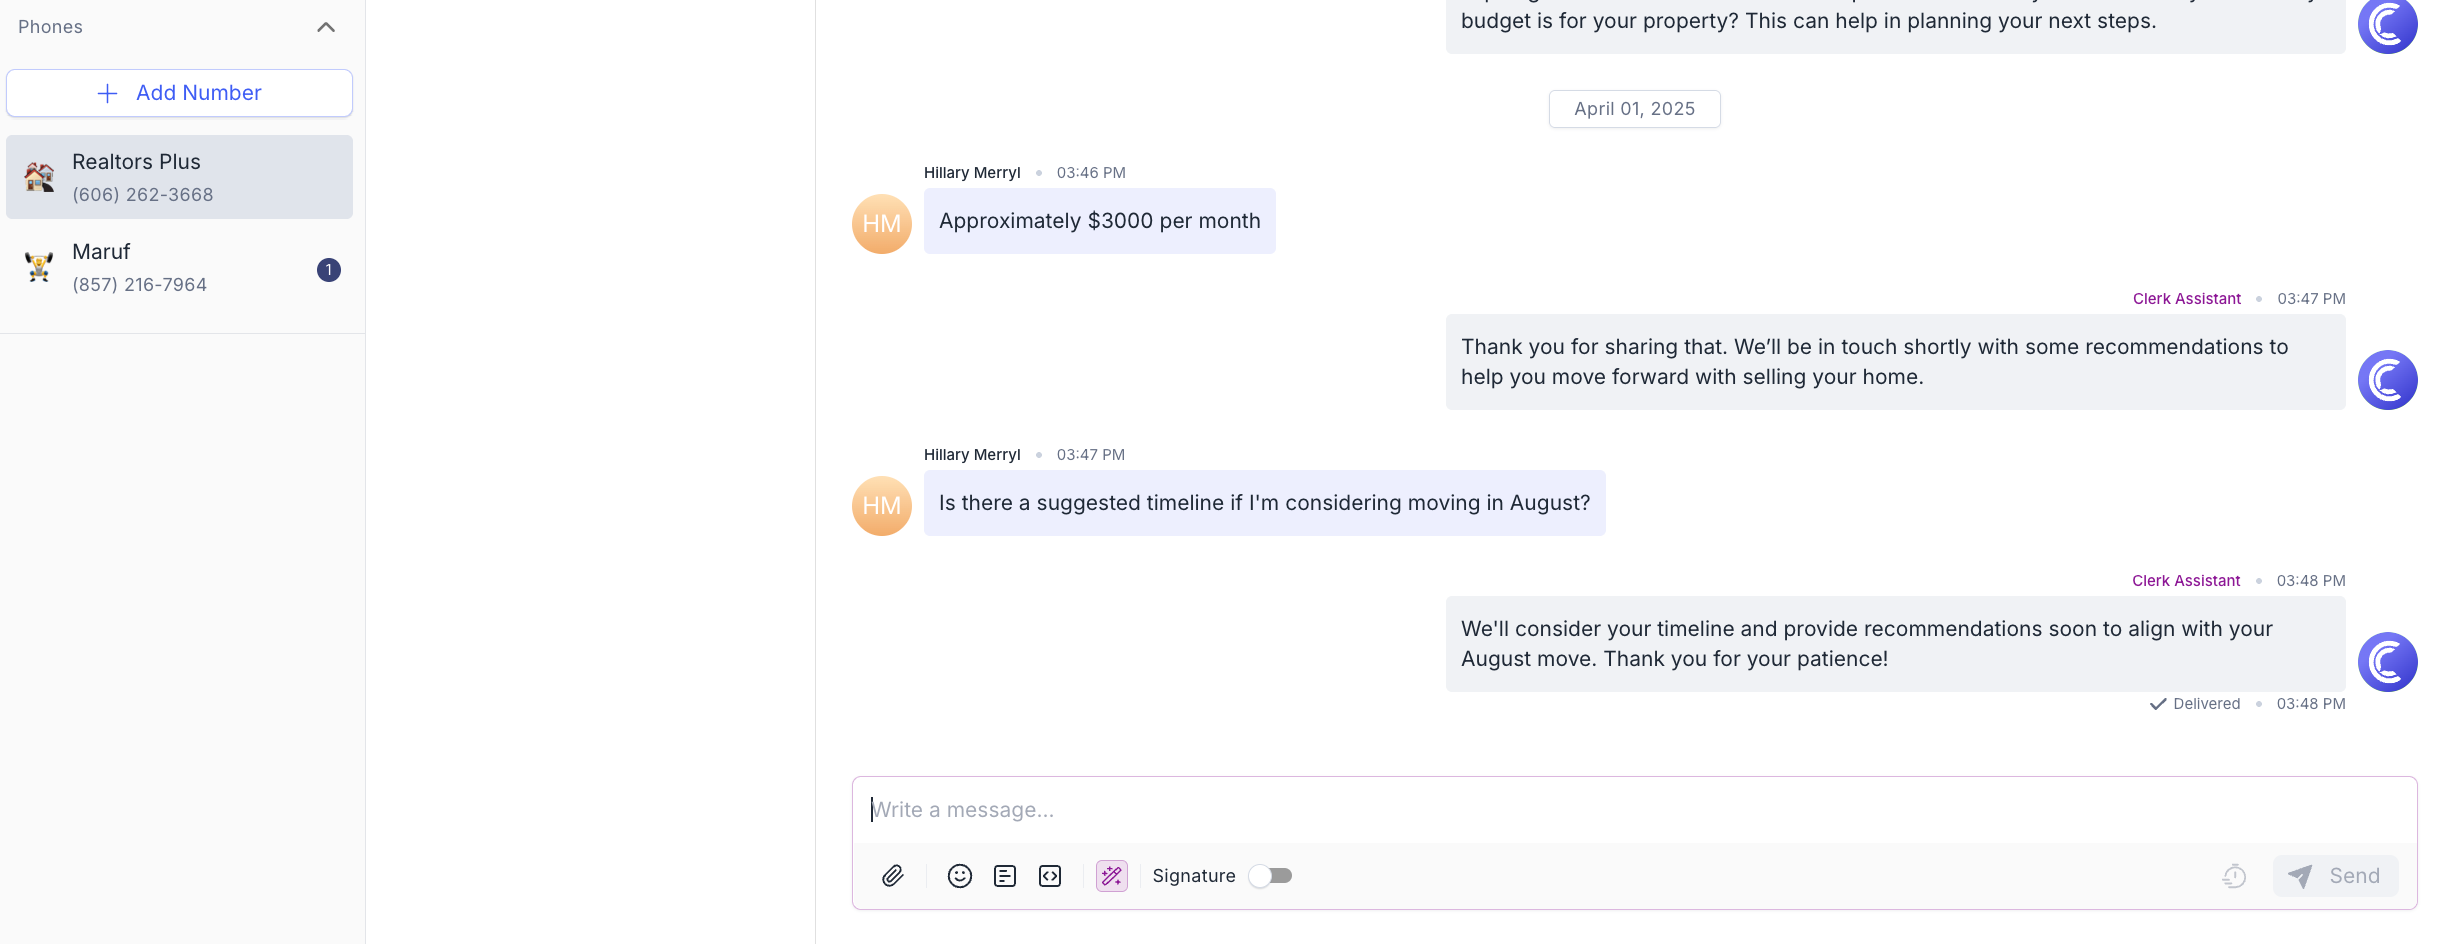Click the Realtors Plus house icon
Screen dimensions: 2442x944
[39, 177]
